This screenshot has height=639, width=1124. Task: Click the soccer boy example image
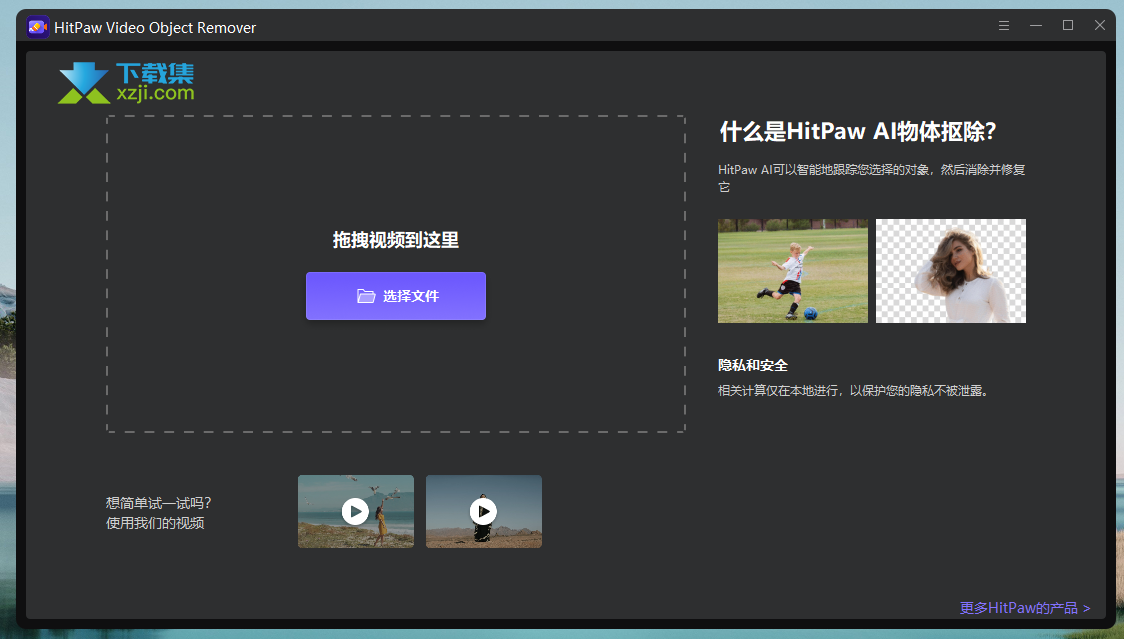793,270
